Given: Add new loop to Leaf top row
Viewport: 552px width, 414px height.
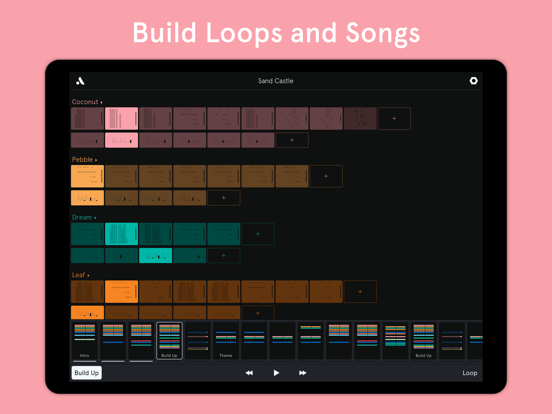Looking at the screenshot, I should click(360, 291).
